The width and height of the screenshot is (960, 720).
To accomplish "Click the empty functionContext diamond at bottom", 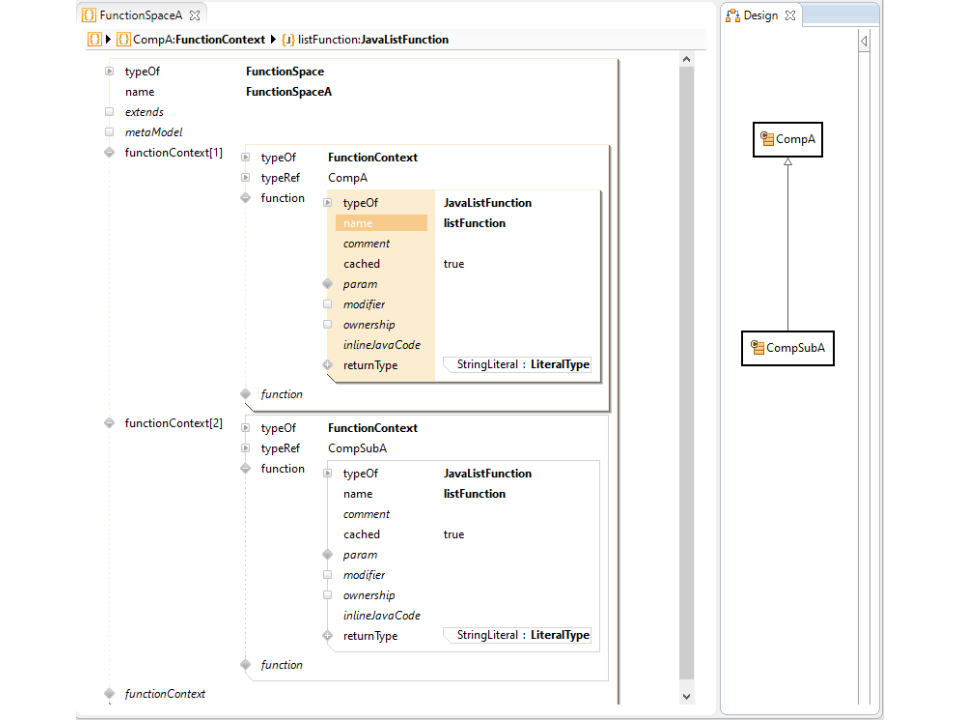I will coord(109,693).
